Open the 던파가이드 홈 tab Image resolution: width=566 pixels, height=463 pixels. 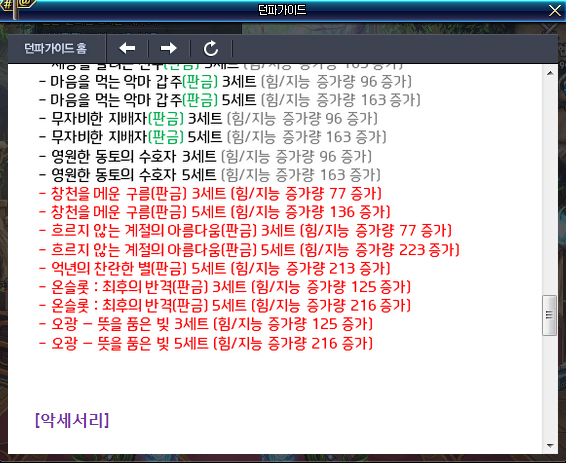(x=56, y=48)
